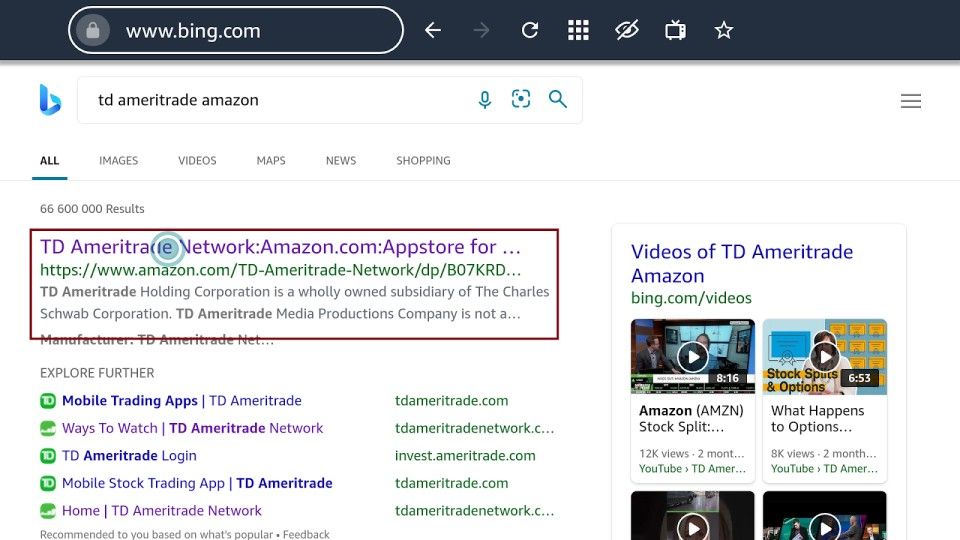Open TD Ameritrade Network Amazon Appstore result

pyautogui.click(x=280, y=247)
